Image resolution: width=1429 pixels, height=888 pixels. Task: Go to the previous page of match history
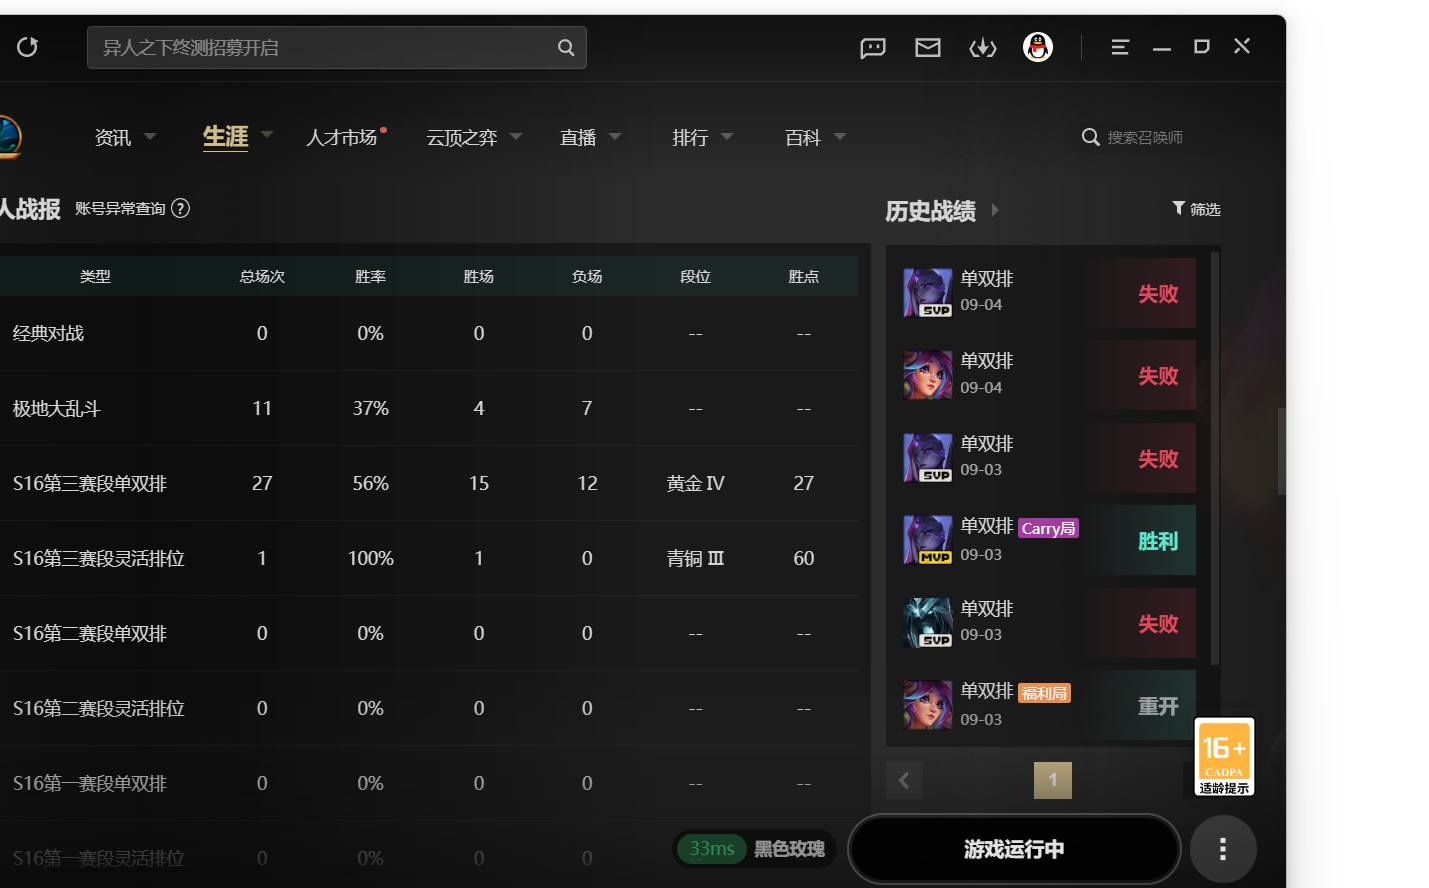point(904,780)
